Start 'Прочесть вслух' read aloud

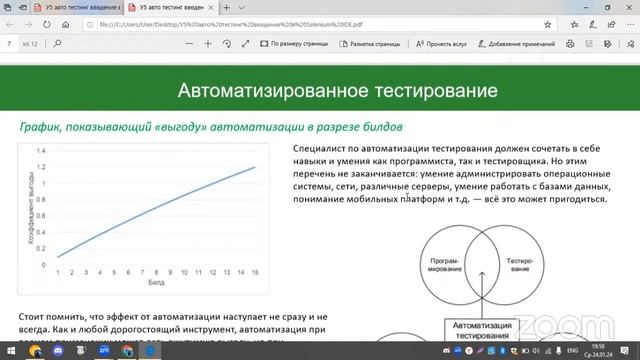(x=441, y=44)
